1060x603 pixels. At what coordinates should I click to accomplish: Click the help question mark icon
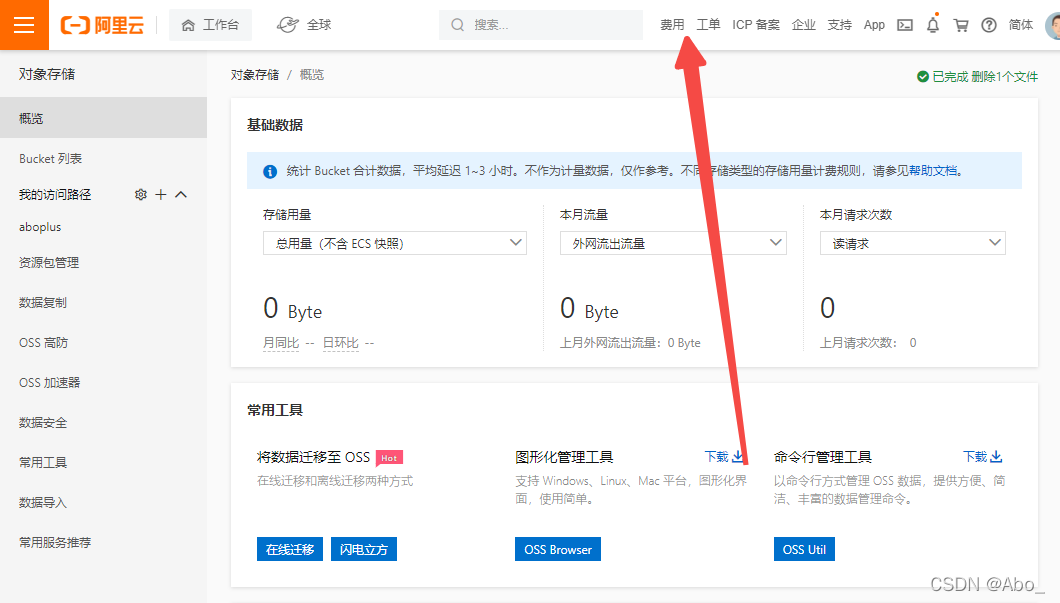pos(988,24)
